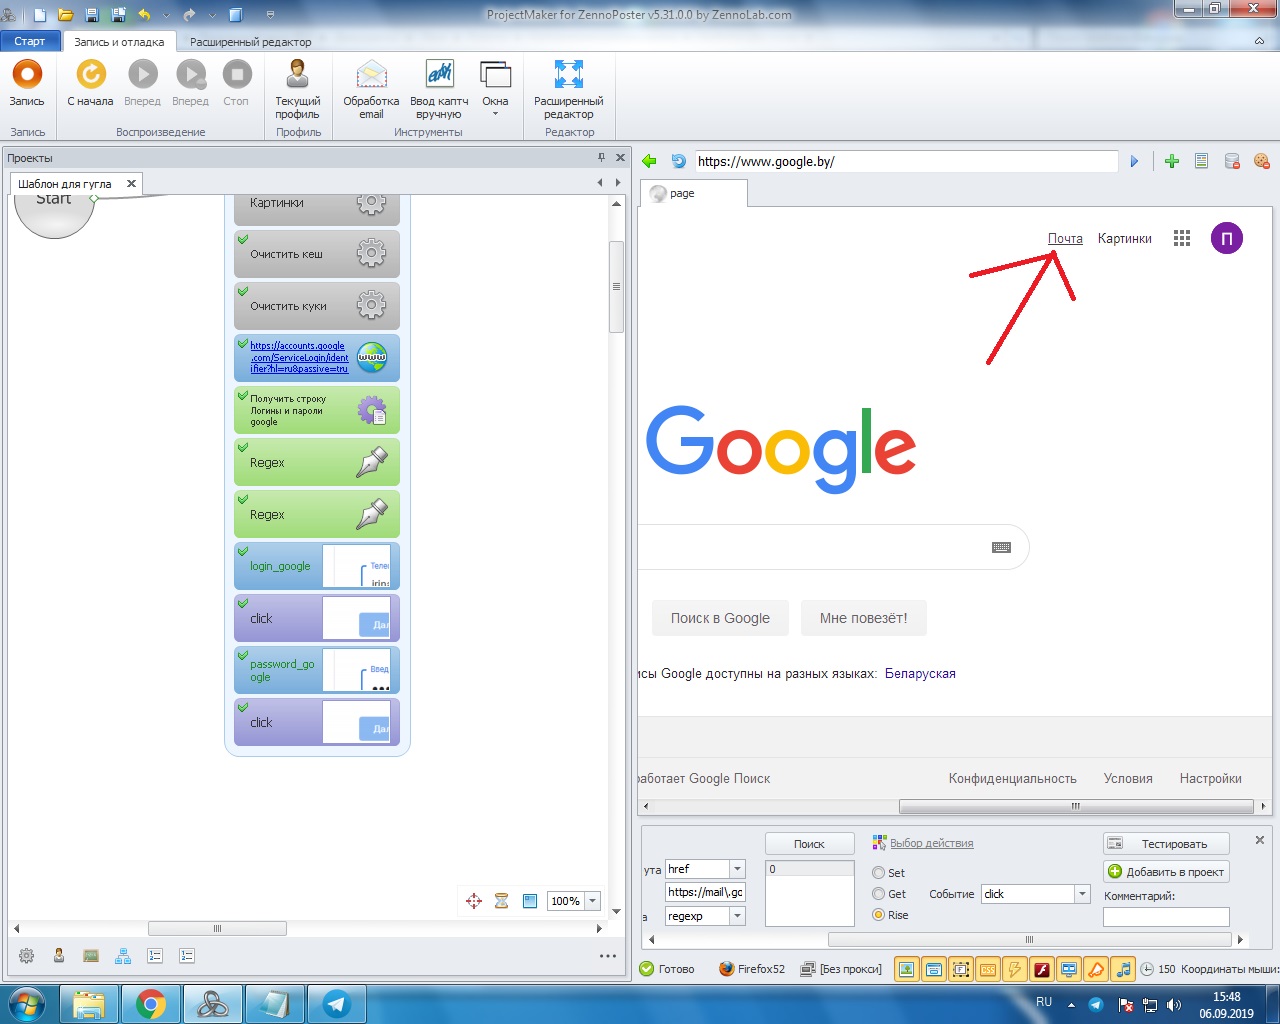Screen dimensions: 1280x1024
Task: Switch to Запись и отладка tab
Action: [x=119, y=42]
